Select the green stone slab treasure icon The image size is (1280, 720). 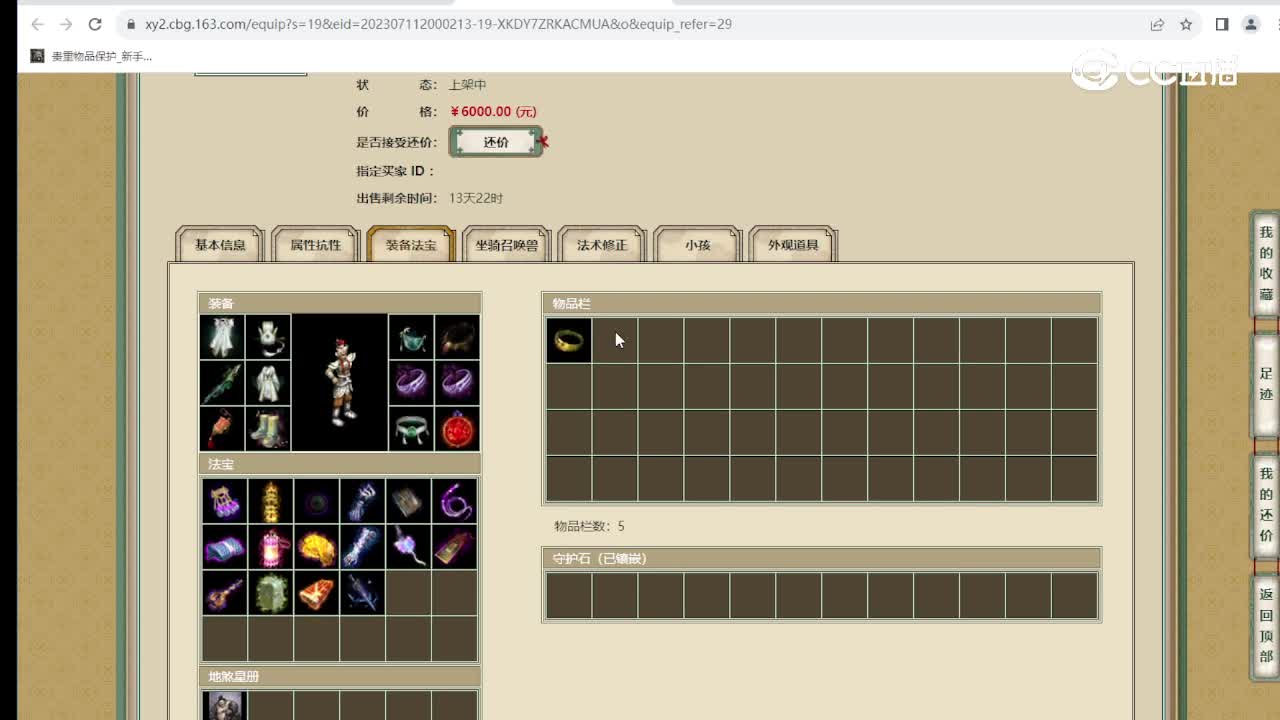point(271,593)
